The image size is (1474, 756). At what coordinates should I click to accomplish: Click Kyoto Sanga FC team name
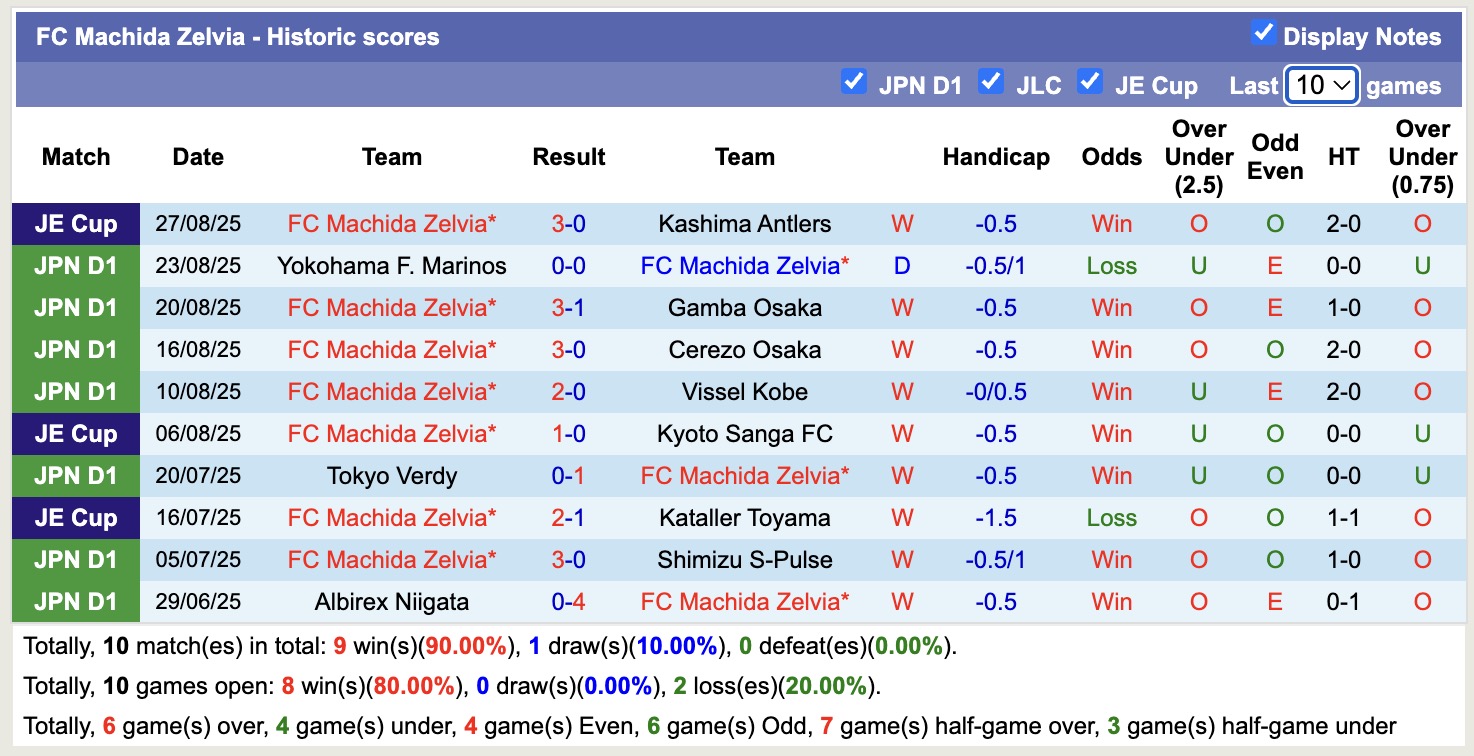pyautogui.click(x=744, y=434)
